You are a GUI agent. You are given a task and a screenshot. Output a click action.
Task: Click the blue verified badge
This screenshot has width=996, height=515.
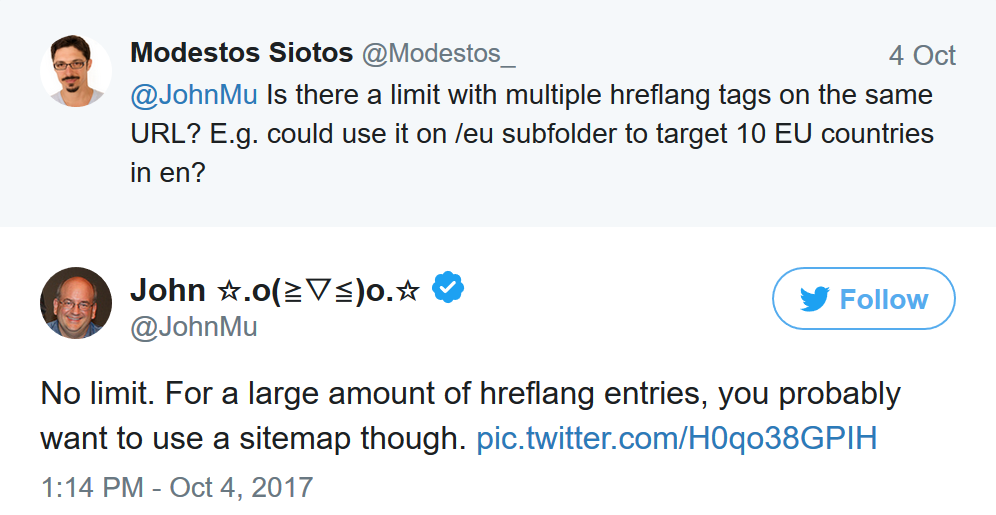pos(447,289)
